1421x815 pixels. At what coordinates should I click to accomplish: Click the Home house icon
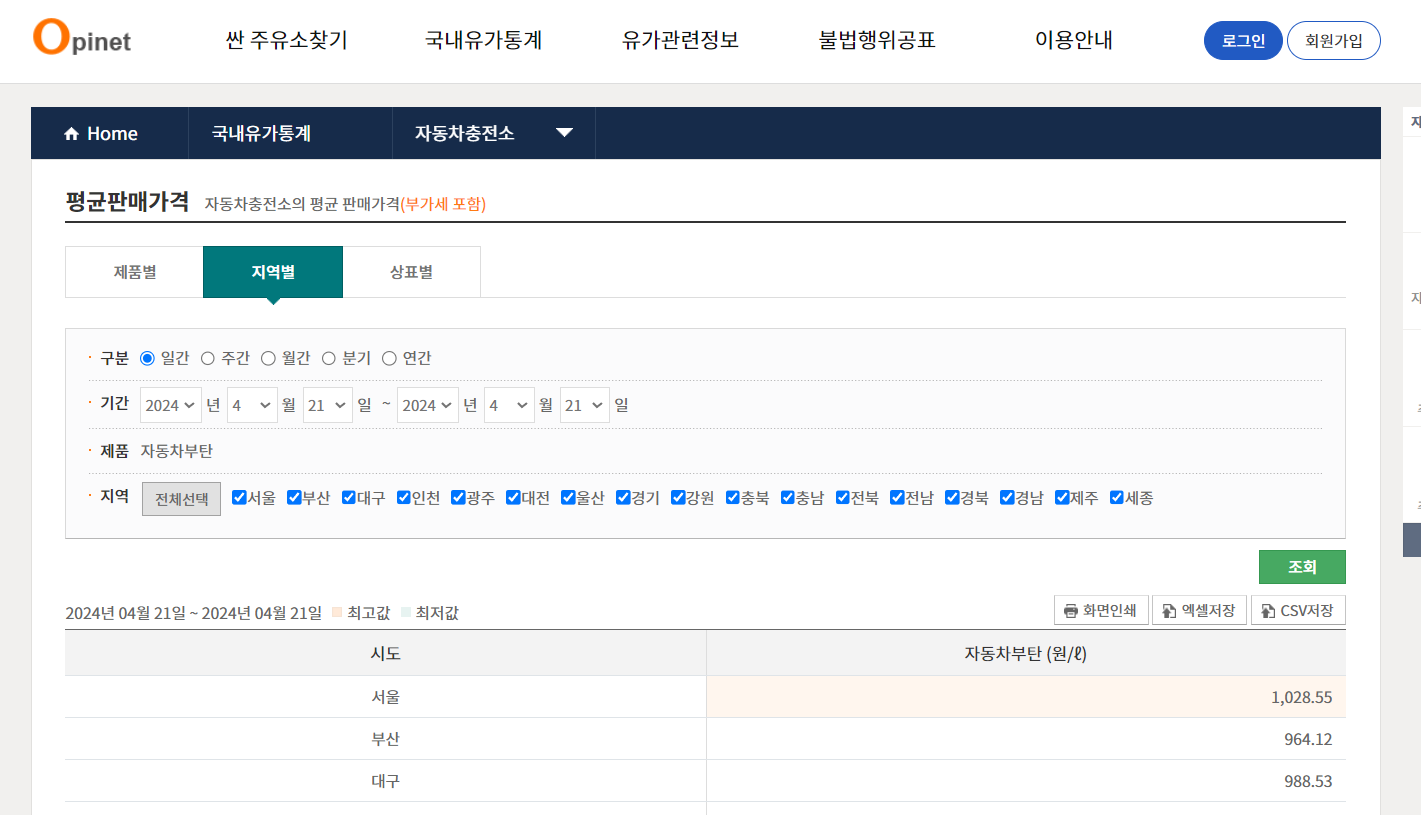pyautogui.click(x=71, y=133)
